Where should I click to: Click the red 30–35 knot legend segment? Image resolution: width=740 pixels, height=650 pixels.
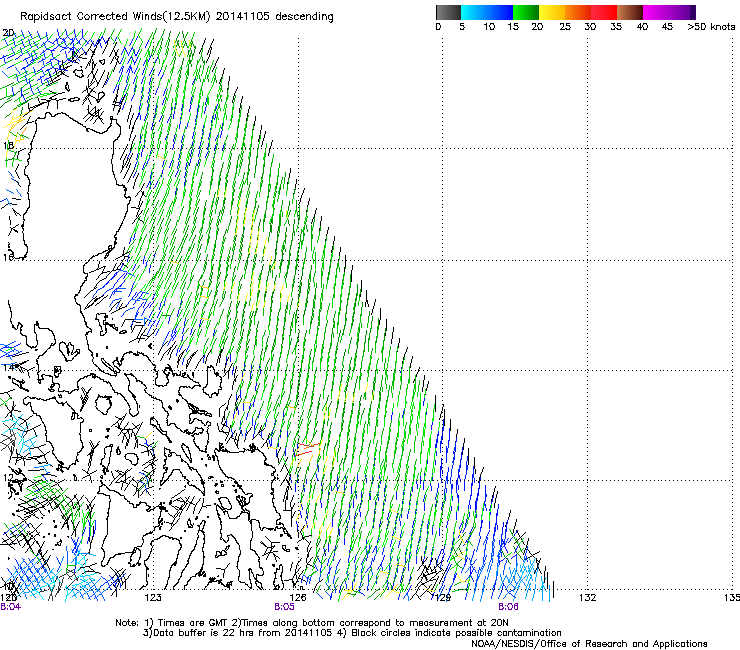pyautogui.click(x=604, y=12)
